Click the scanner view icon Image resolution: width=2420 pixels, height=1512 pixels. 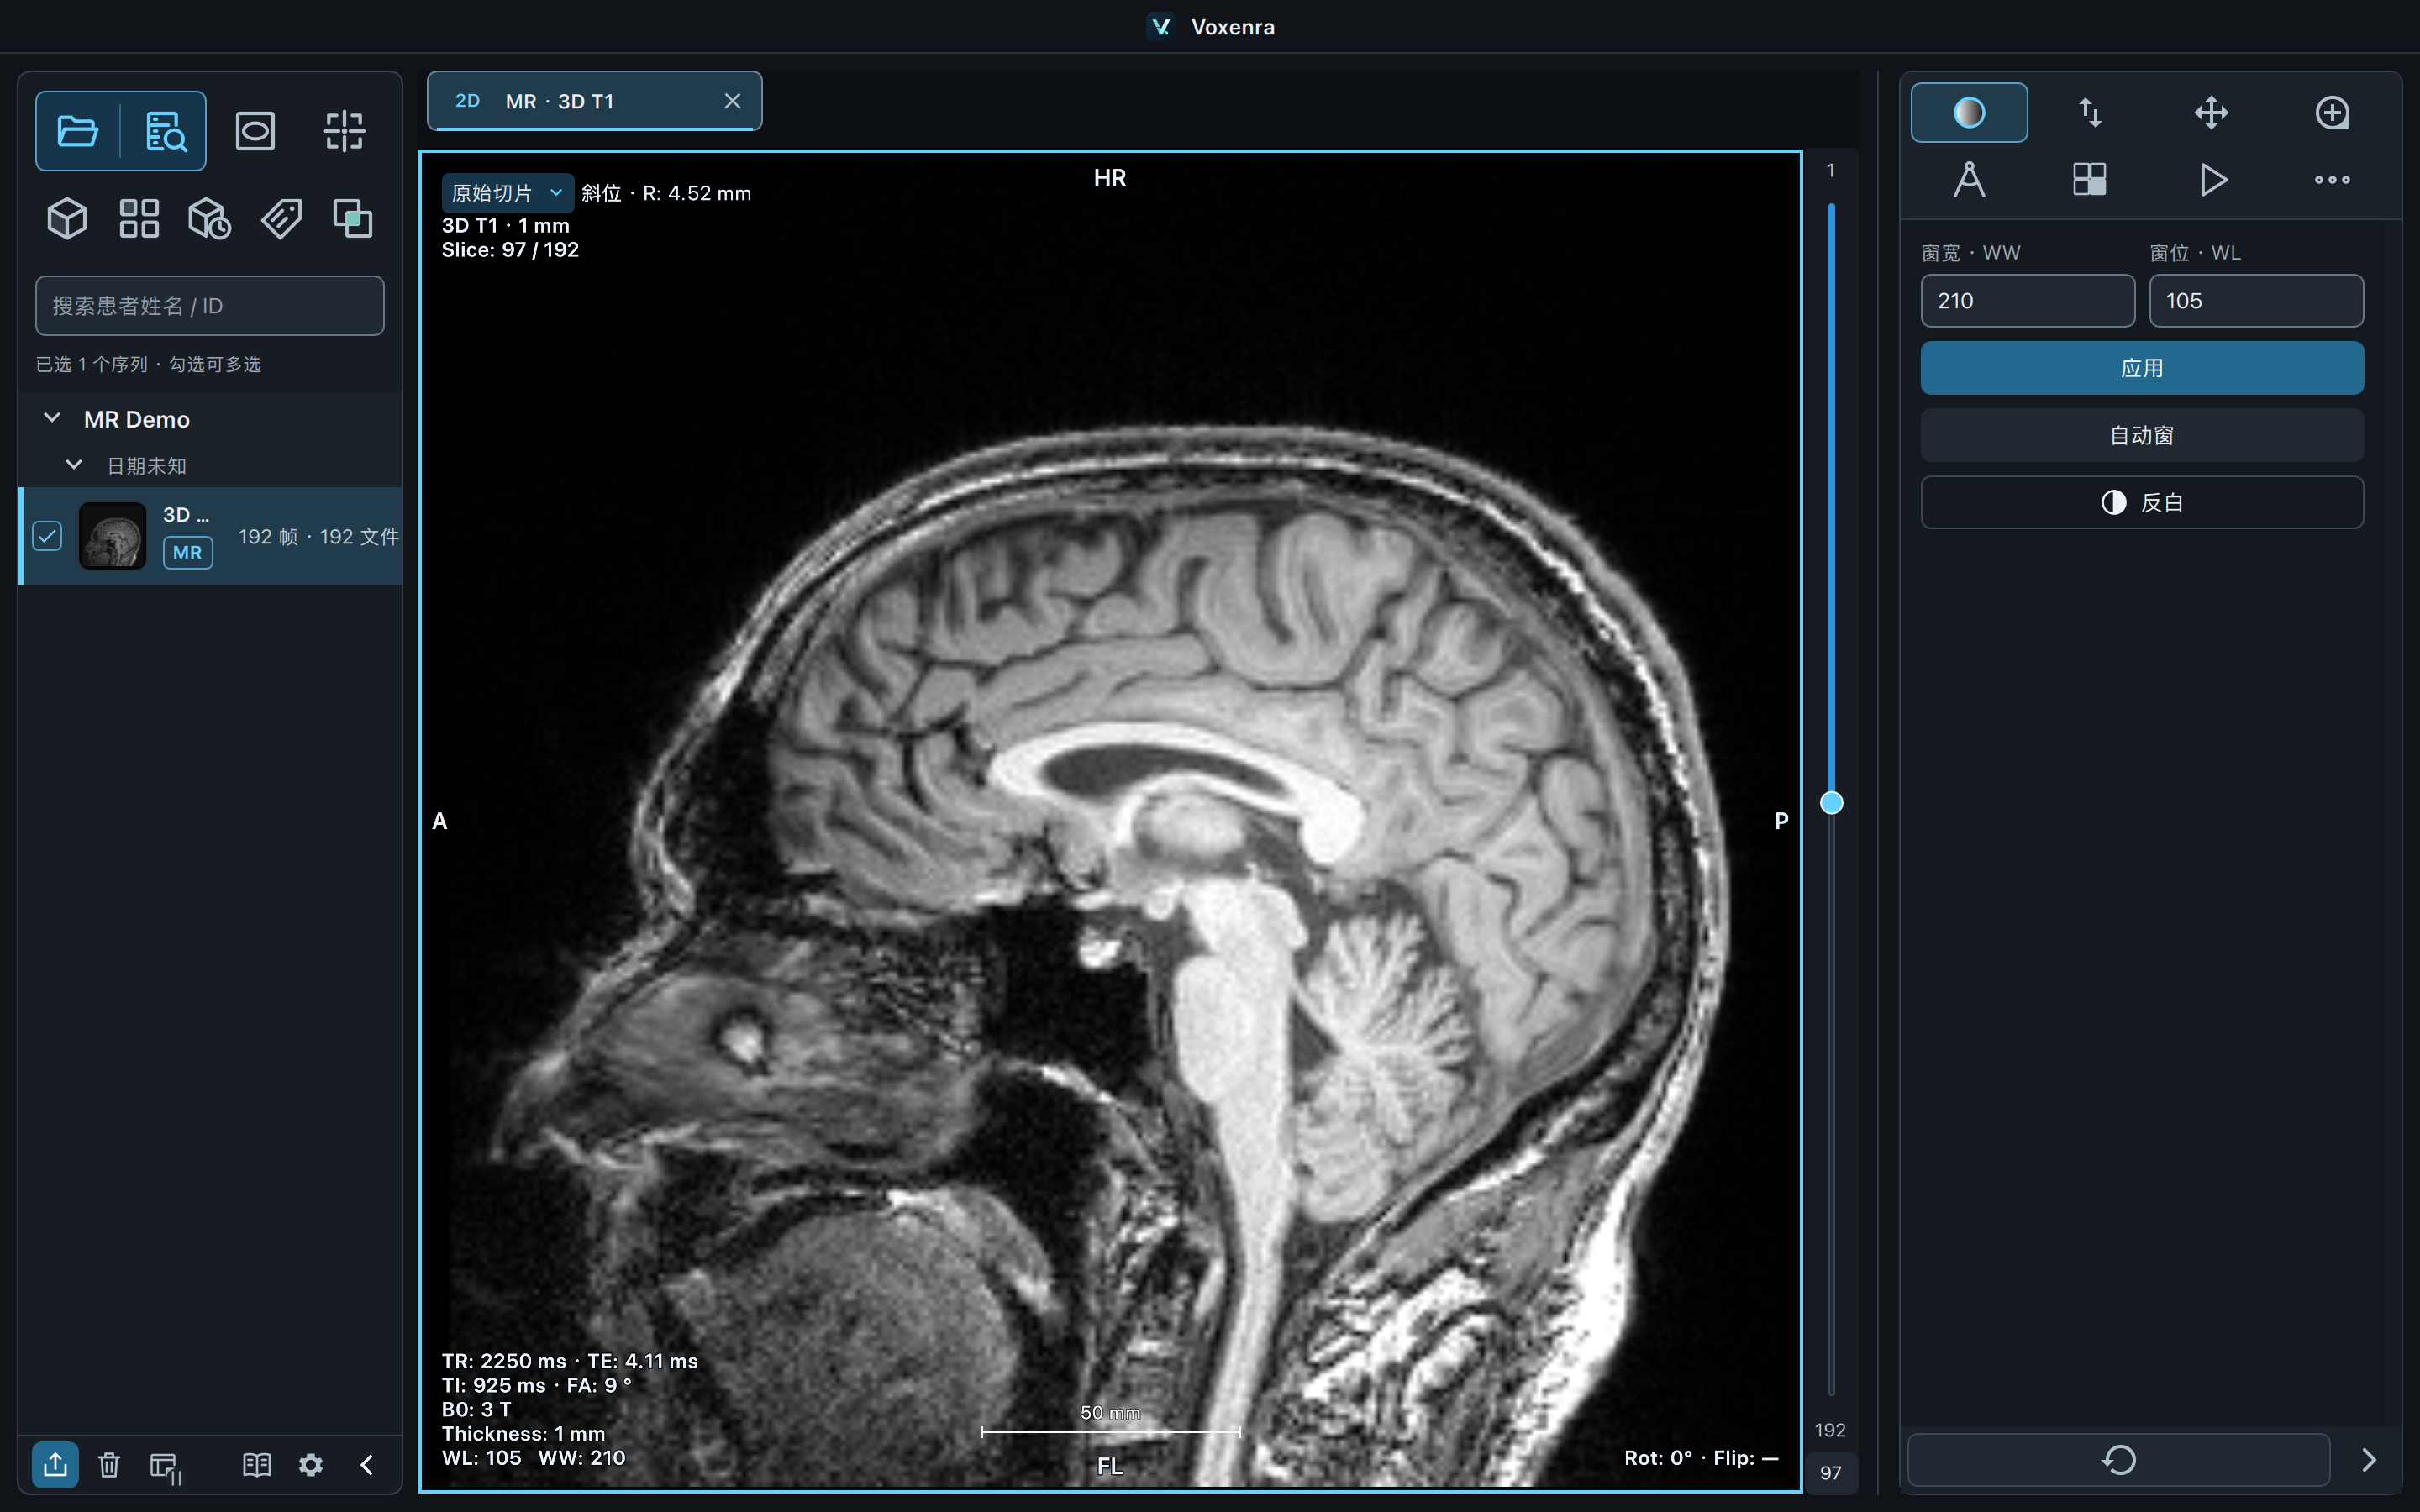255,131
